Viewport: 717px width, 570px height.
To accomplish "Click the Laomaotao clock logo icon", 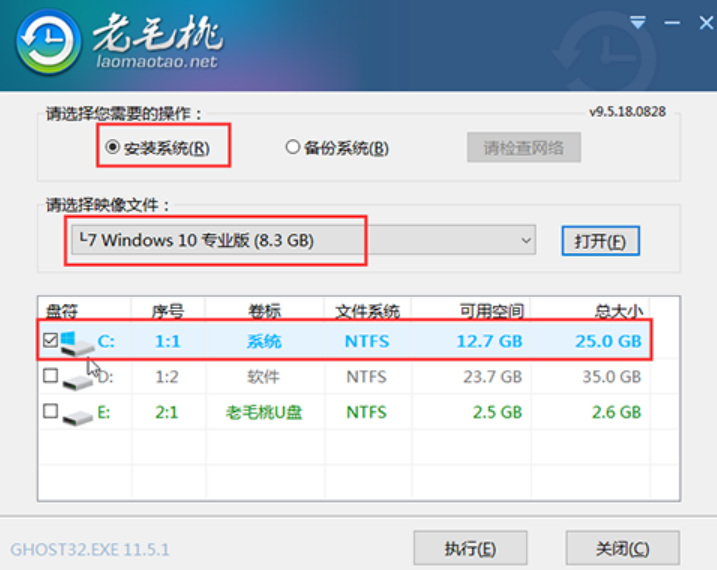I will [x=48, y=42].
